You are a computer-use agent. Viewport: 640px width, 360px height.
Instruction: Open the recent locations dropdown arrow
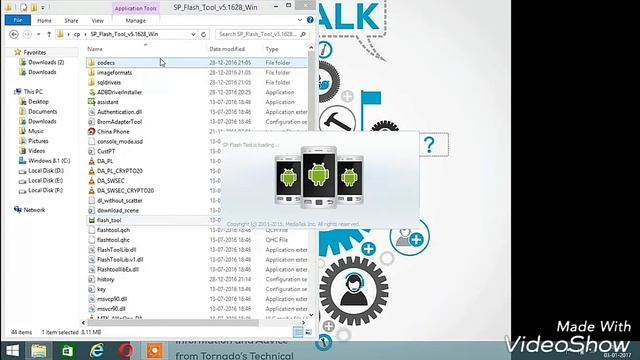tap(38, 34)
